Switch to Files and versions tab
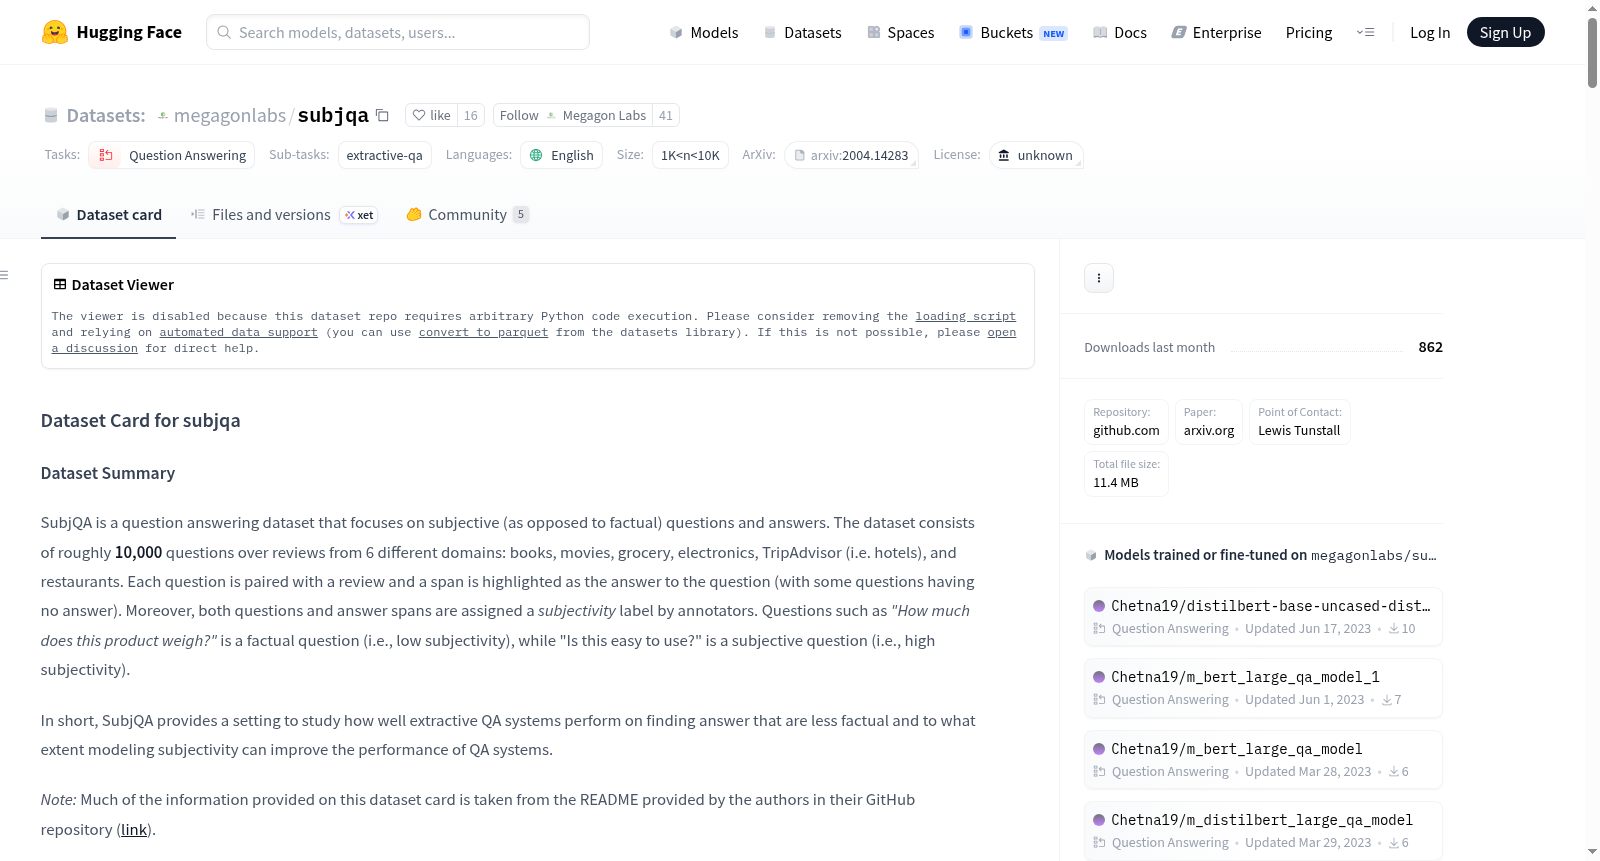1600x861 pixels. (284, 214)
